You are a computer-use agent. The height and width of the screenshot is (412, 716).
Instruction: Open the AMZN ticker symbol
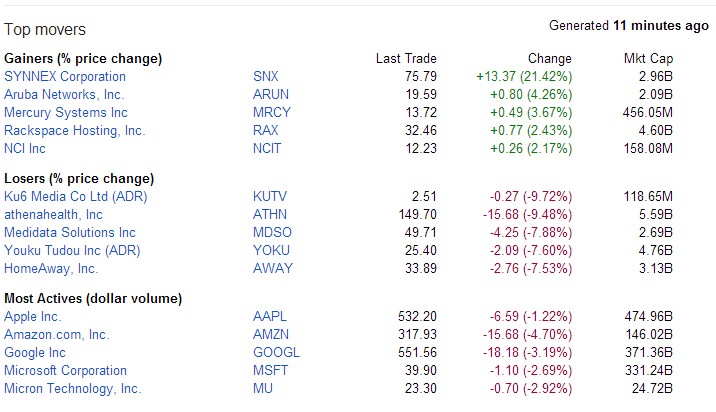click(271, 334)
